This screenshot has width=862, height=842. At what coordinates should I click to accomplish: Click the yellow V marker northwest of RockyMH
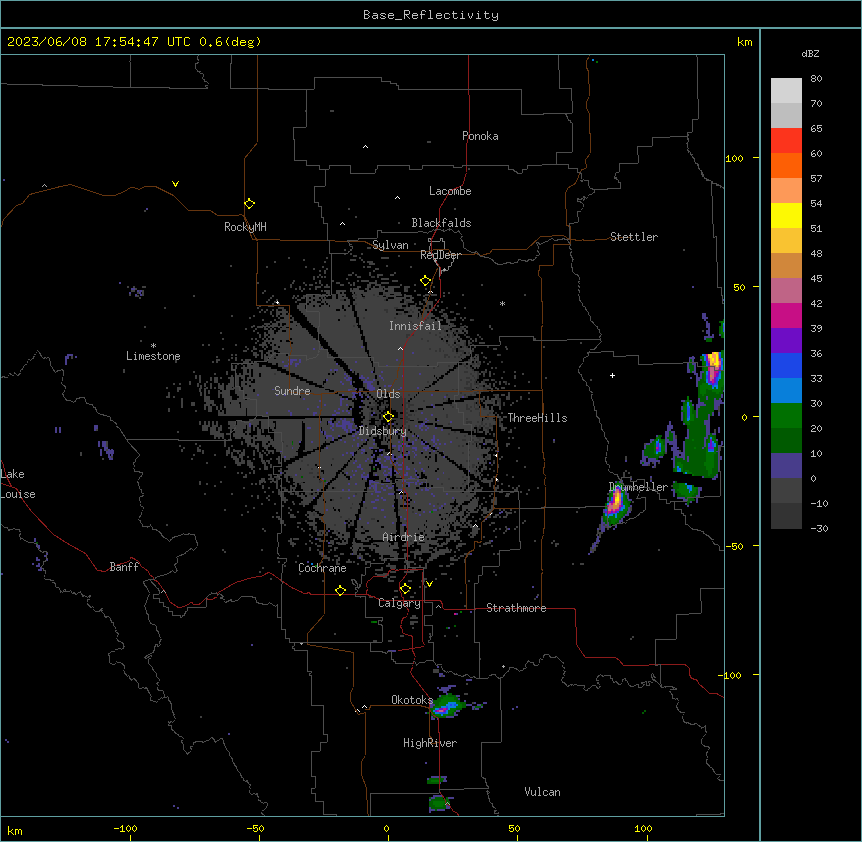[175, 184]
